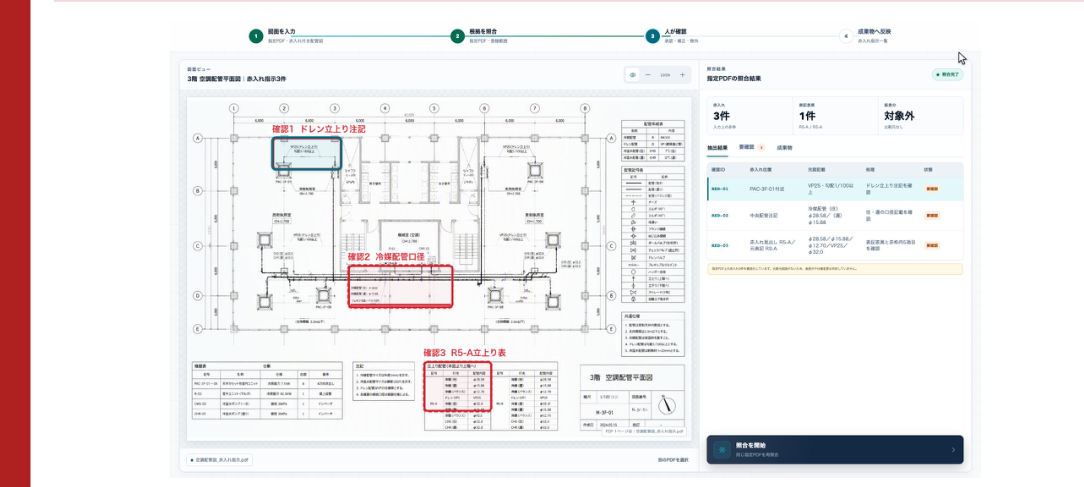The height and width of the screenshot is (487, 1084).
Task: Go to step 3 circle 人が確認
Action: coord(652,36)
